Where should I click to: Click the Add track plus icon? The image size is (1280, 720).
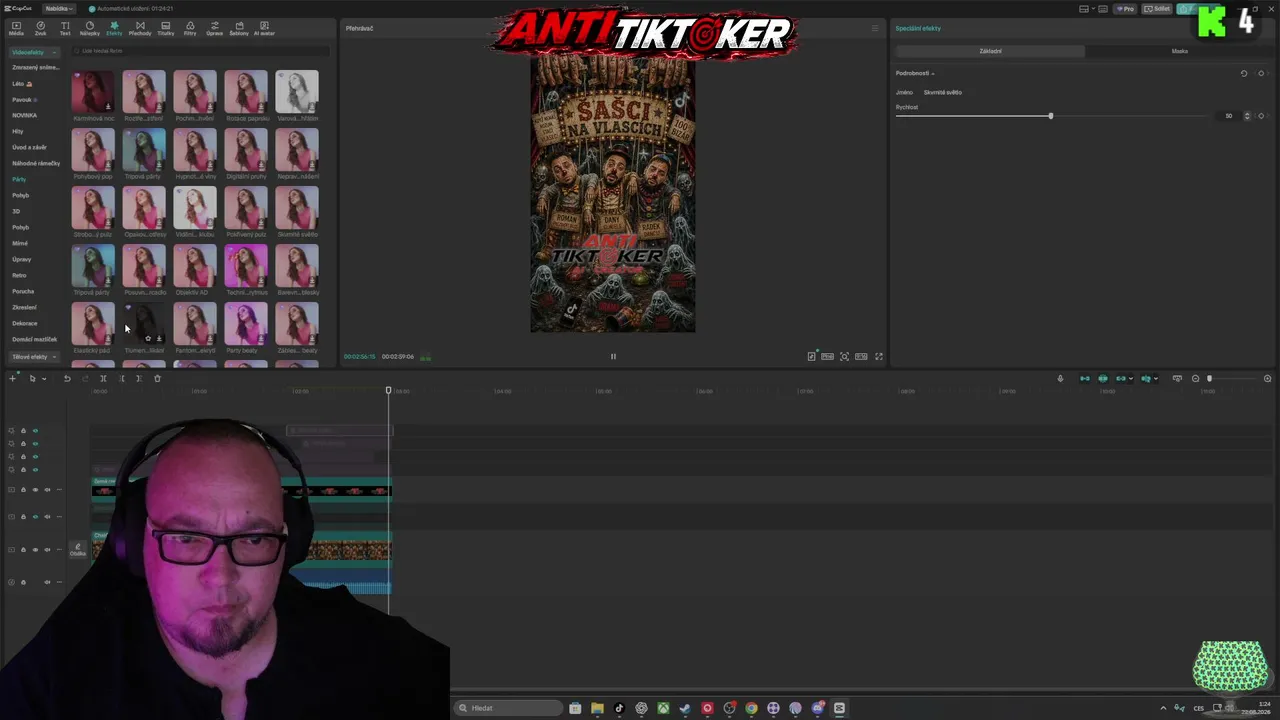12,378
